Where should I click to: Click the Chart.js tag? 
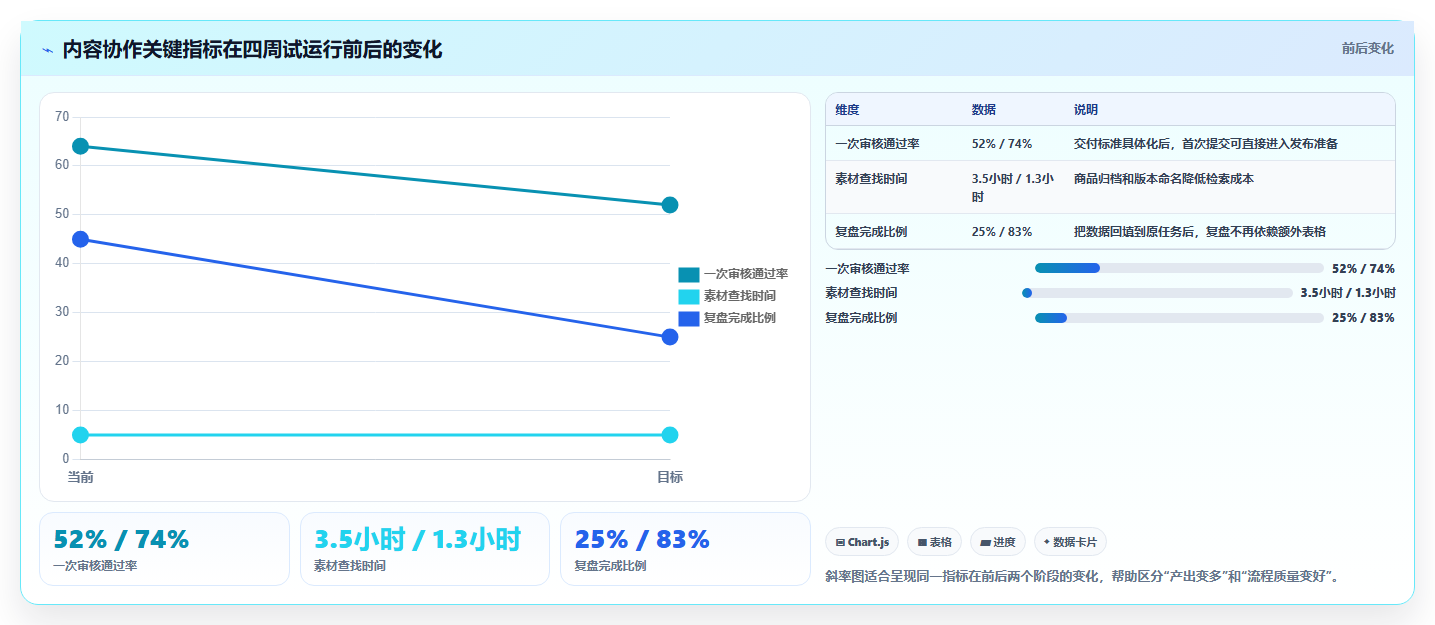[862, 542]
